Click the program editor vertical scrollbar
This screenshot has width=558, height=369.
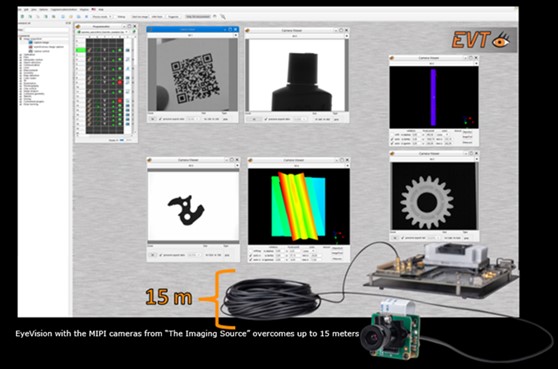(134, 85)
